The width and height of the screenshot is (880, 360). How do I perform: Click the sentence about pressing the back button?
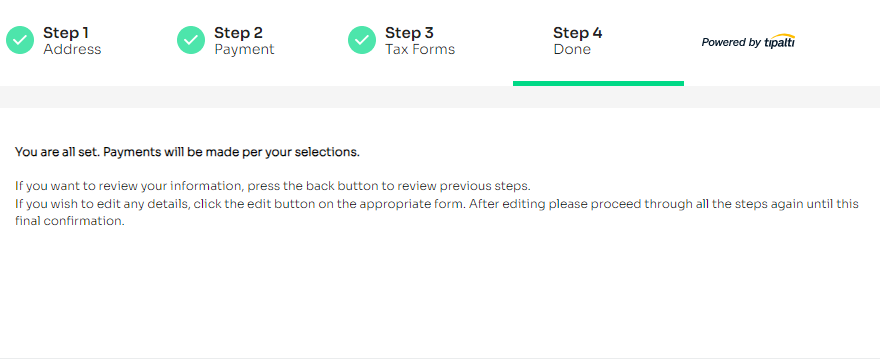tap(273, 186)
